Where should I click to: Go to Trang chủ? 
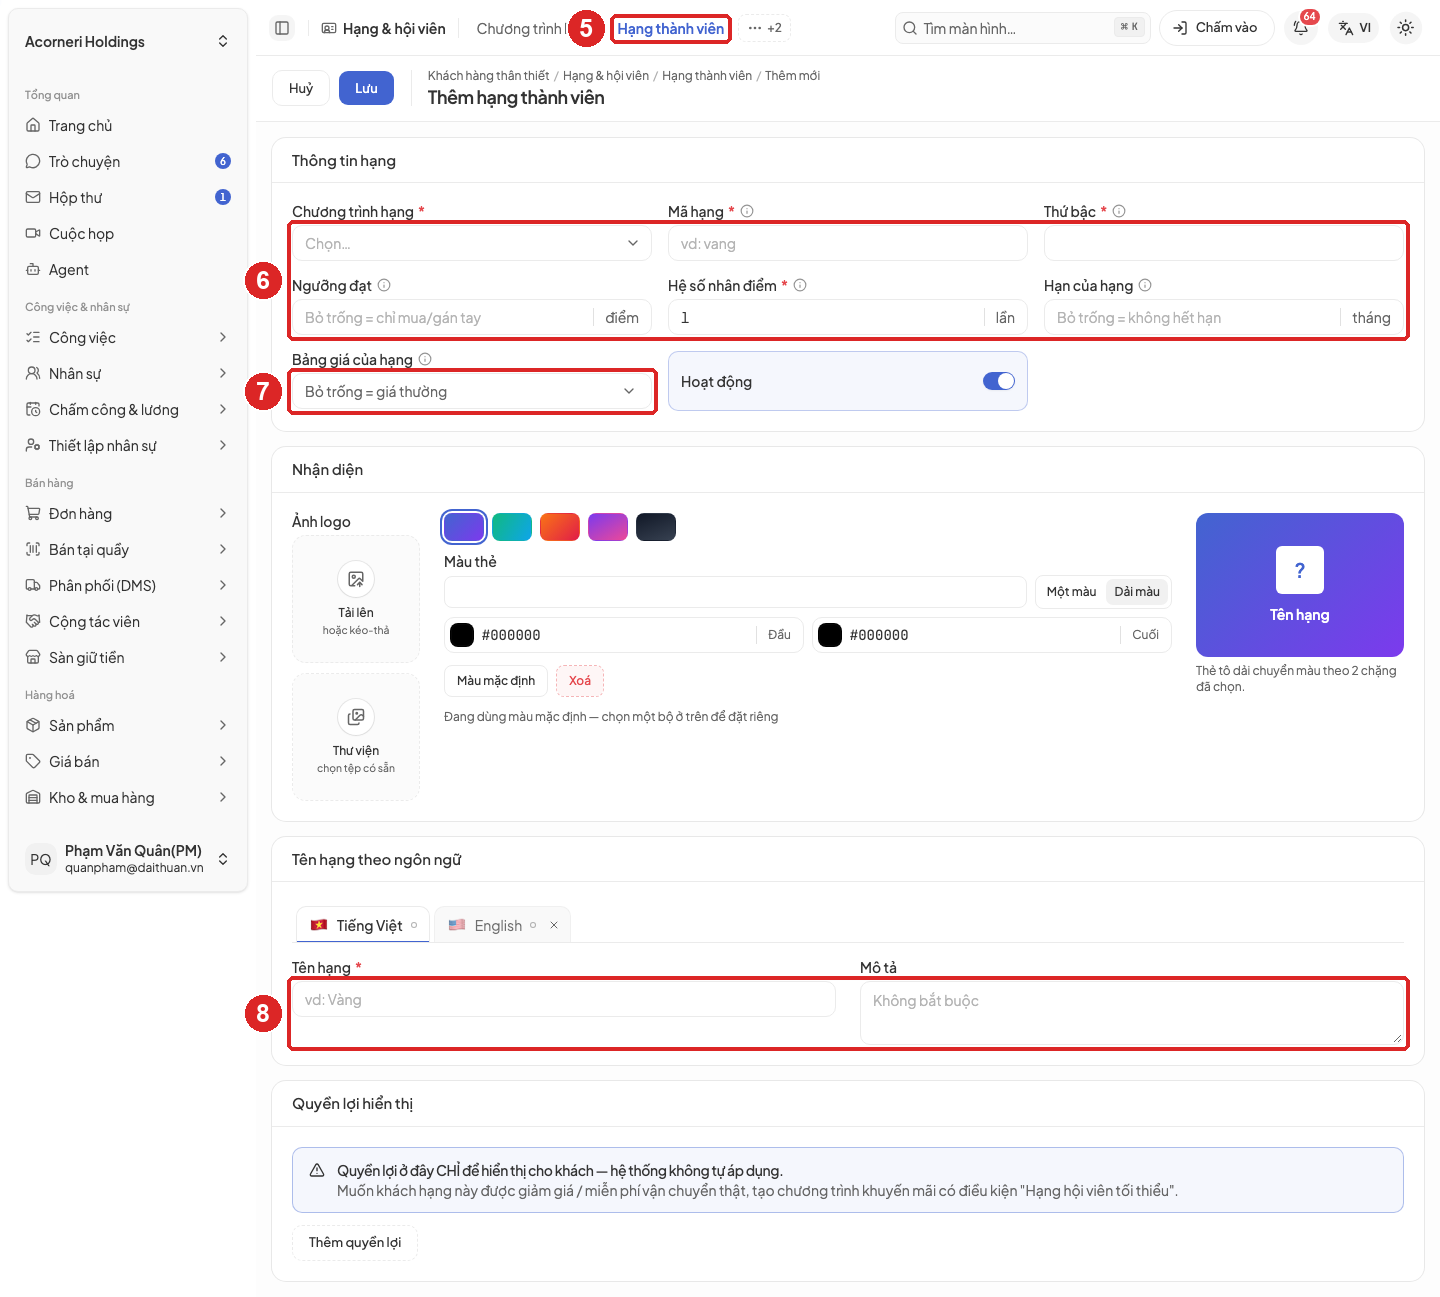point(128,126)
